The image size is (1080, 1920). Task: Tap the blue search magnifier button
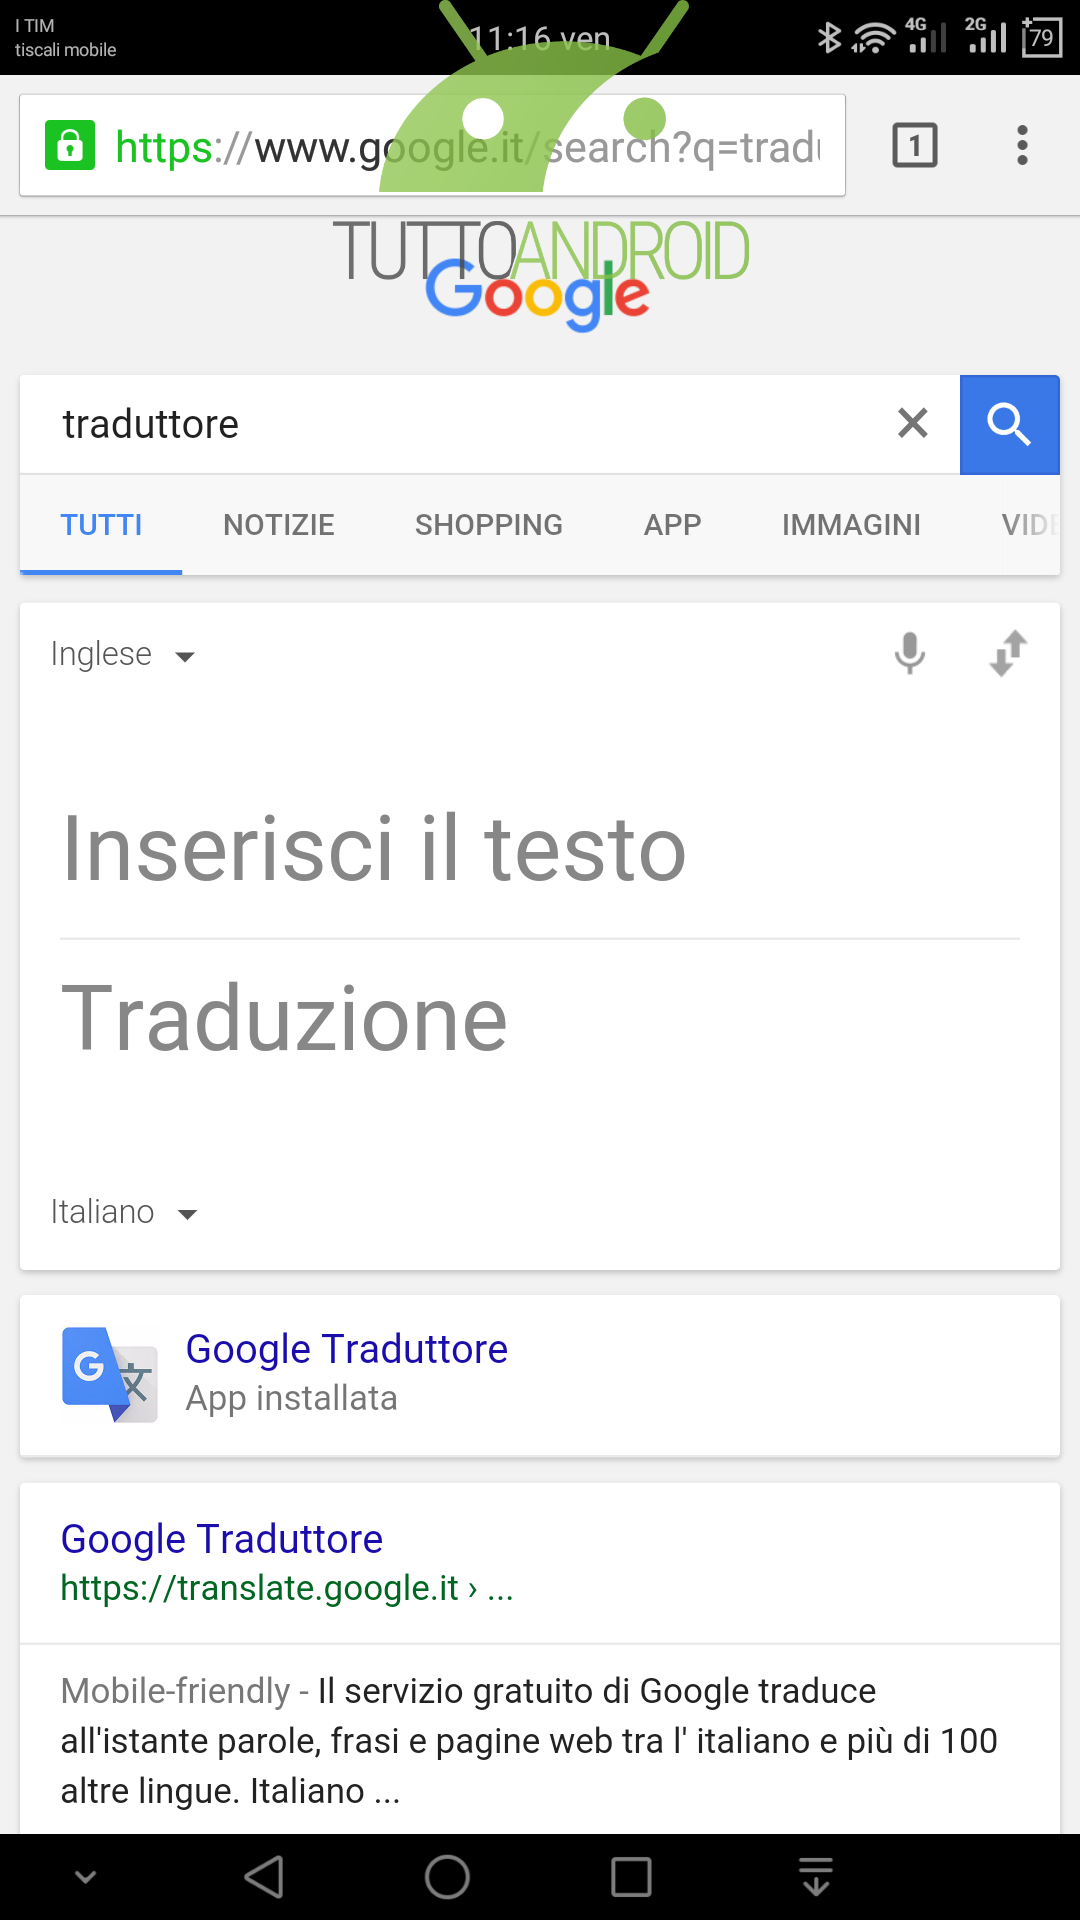(x=1009, y=424)
